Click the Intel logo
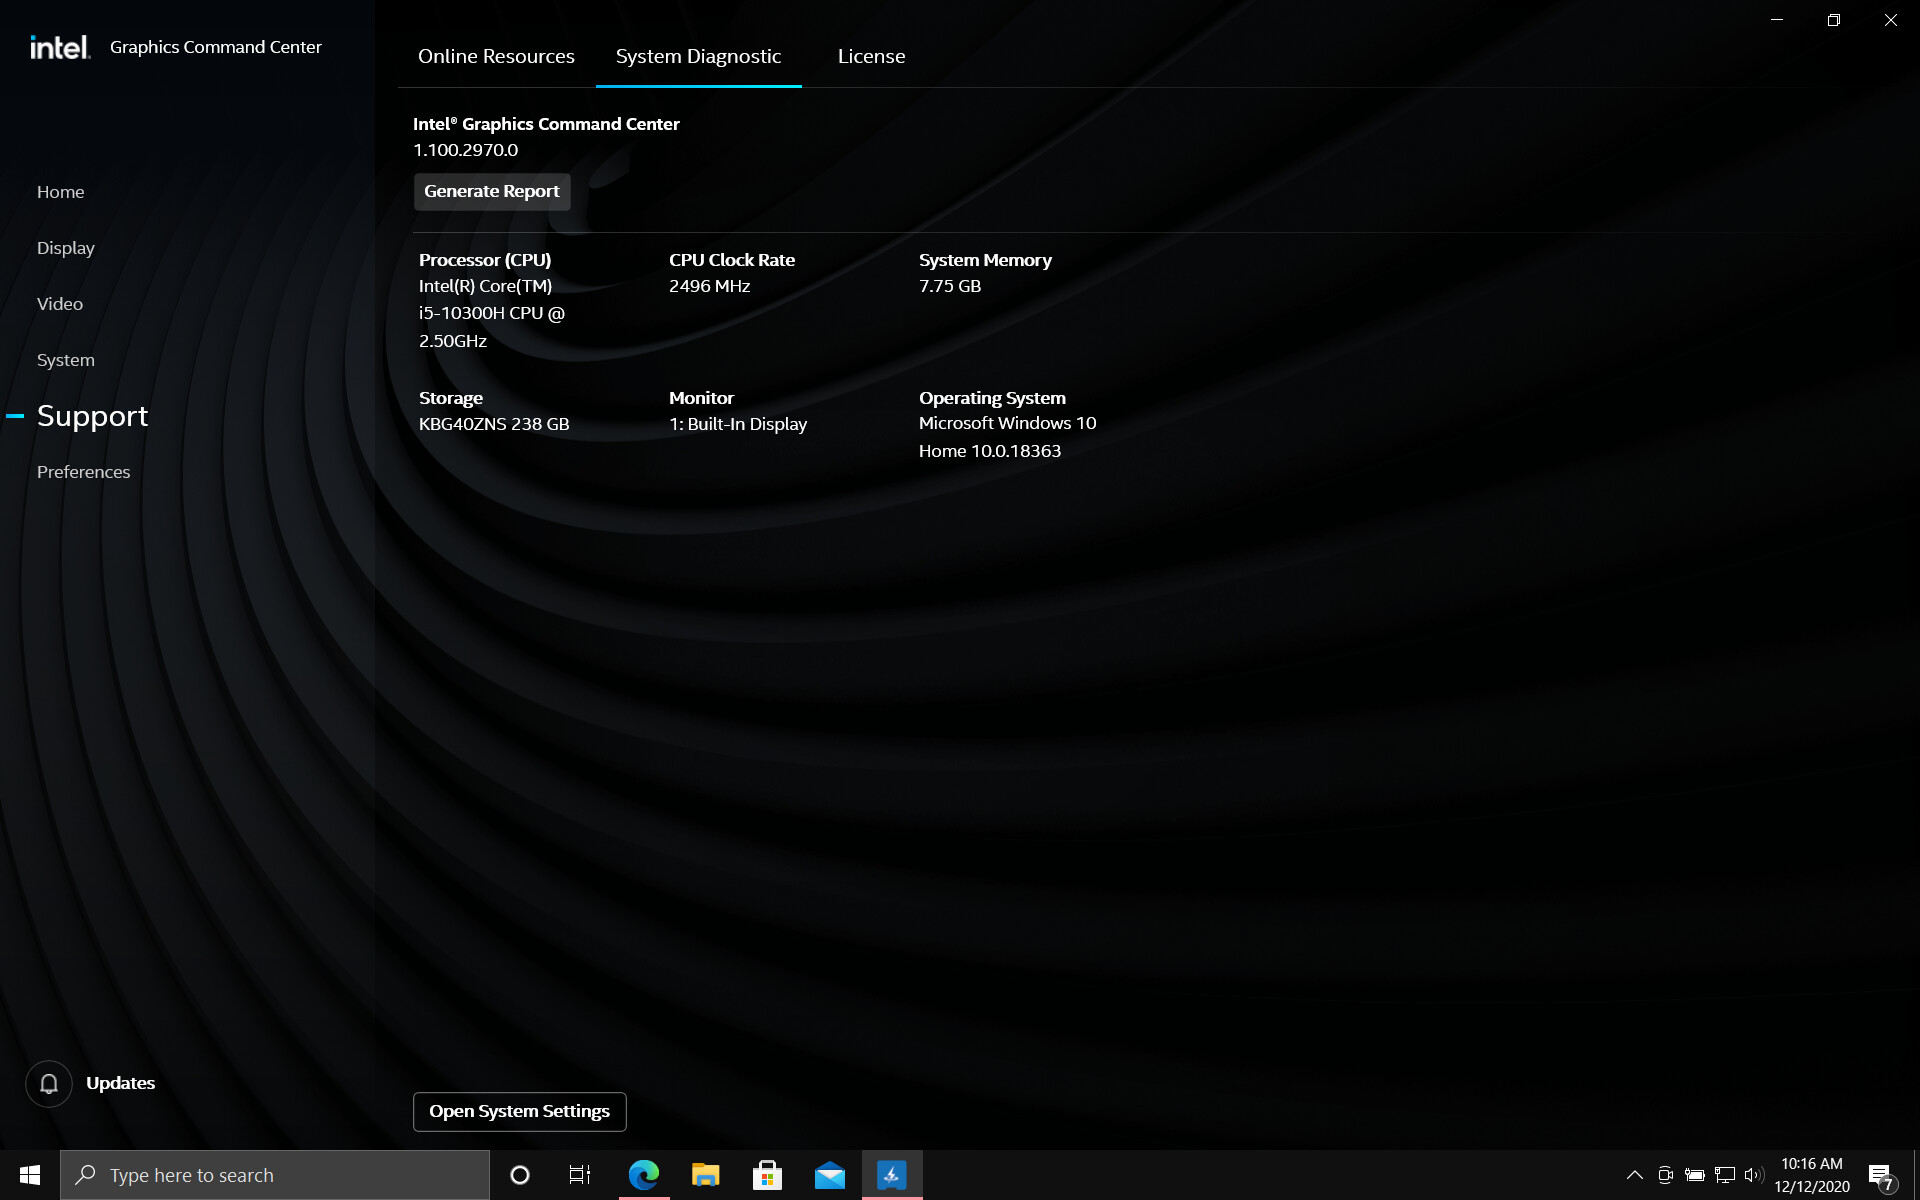 click(60, 47)
